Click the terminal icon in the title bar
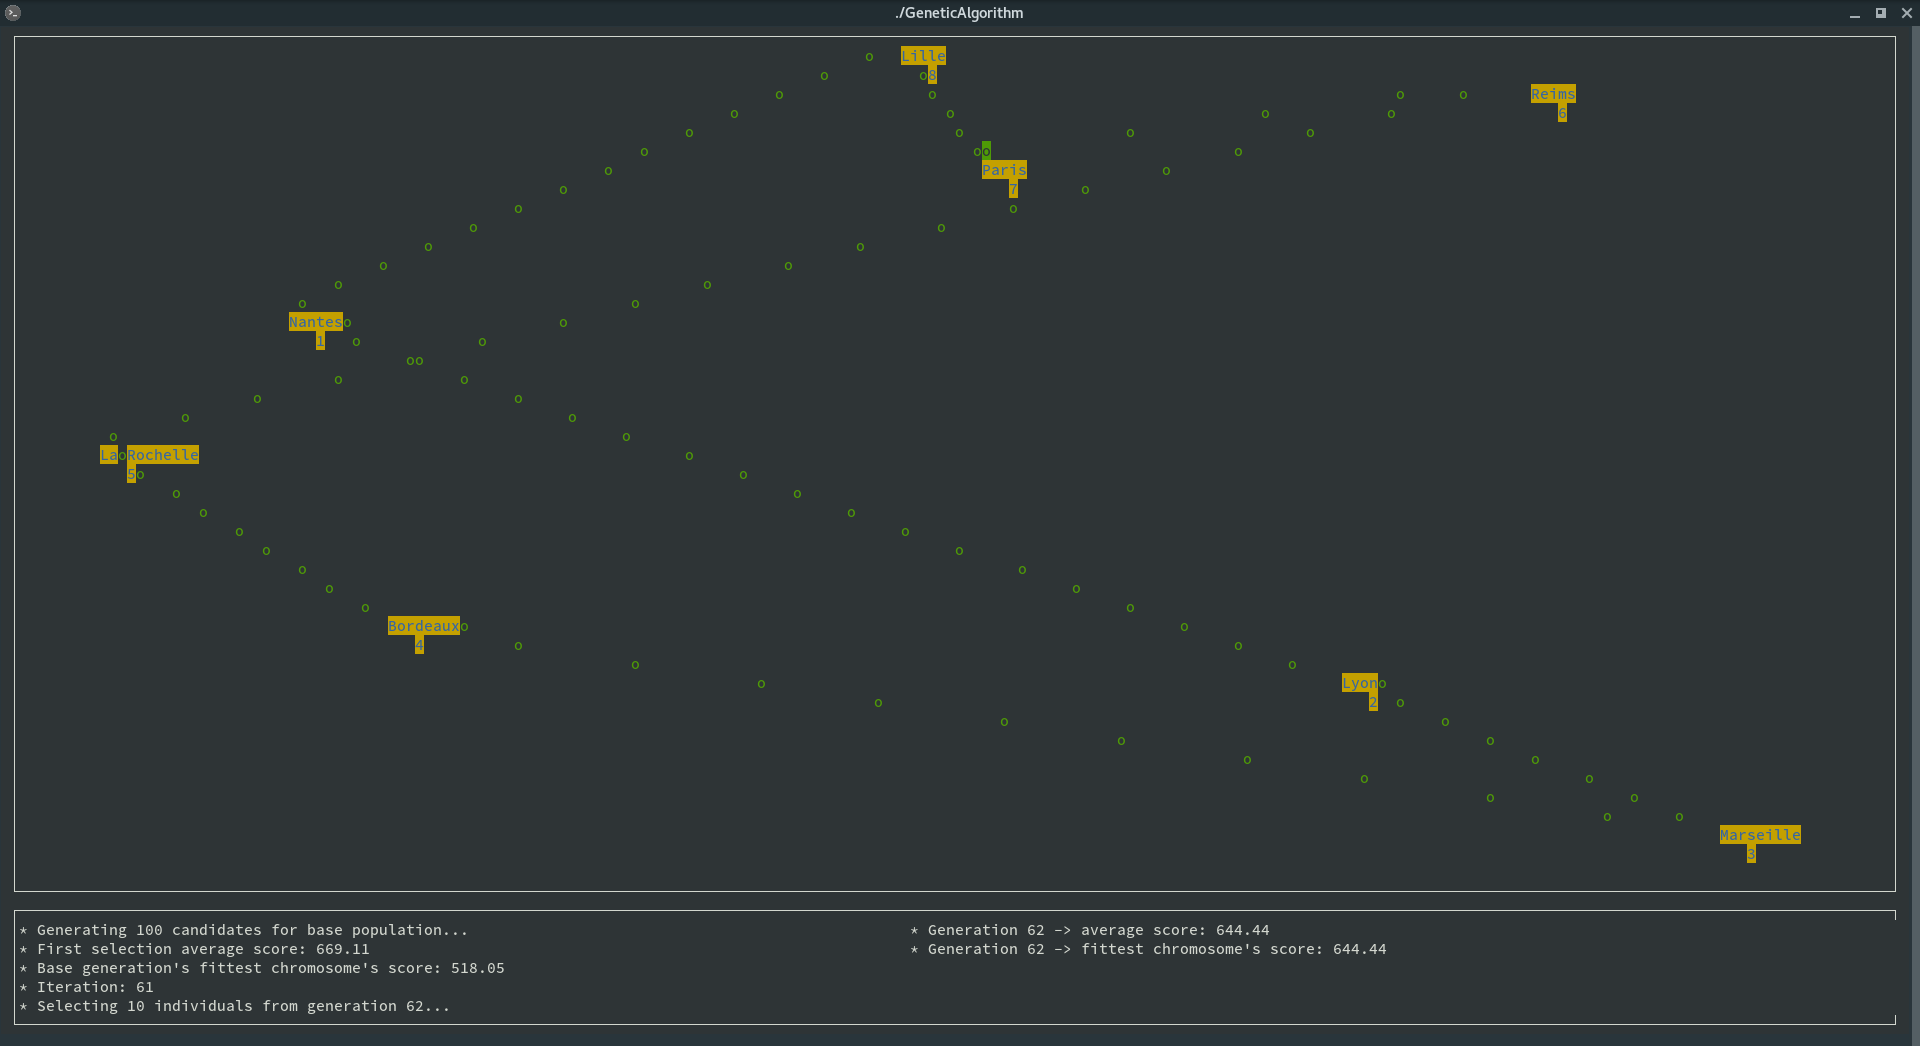1920x1046 pixels. pyautogui.click(x=13, y=13)
